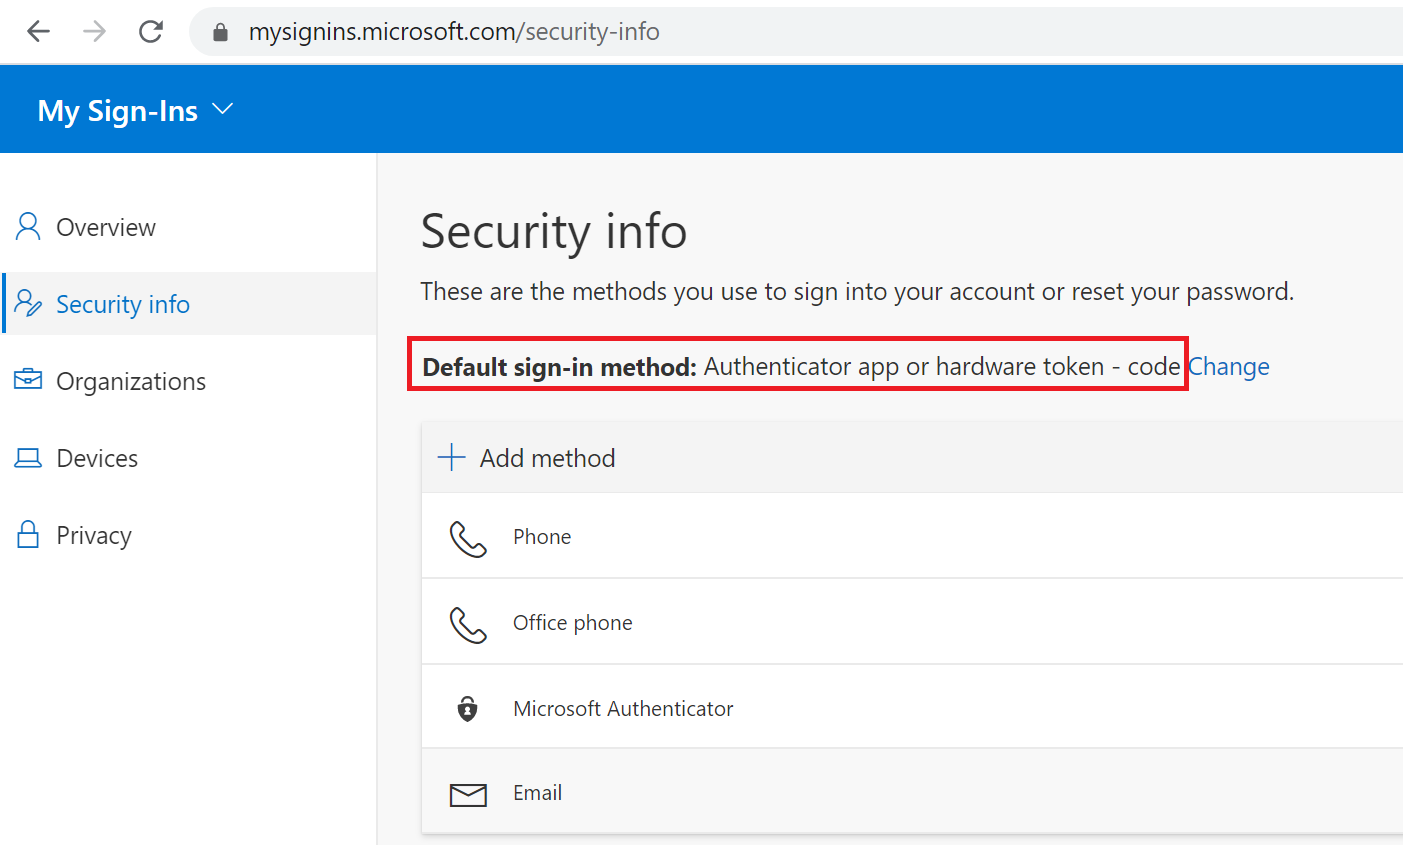Click the Microsoft Authenticator shield icon

[467, 709]
